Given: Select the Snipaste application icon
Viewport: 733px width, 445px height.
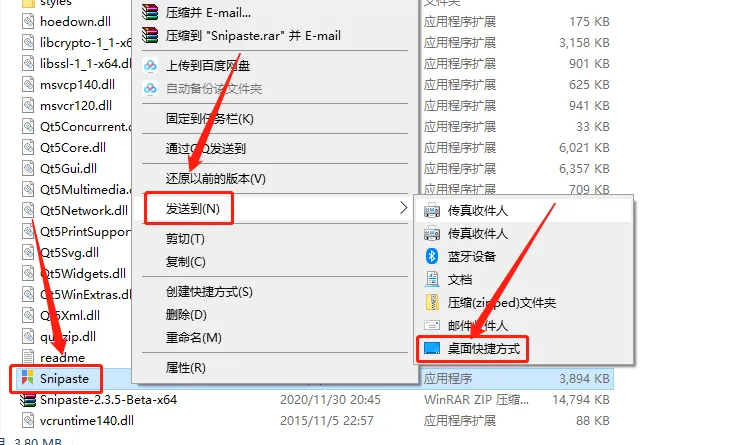Looking at the screenshot, I should [28, 378].
